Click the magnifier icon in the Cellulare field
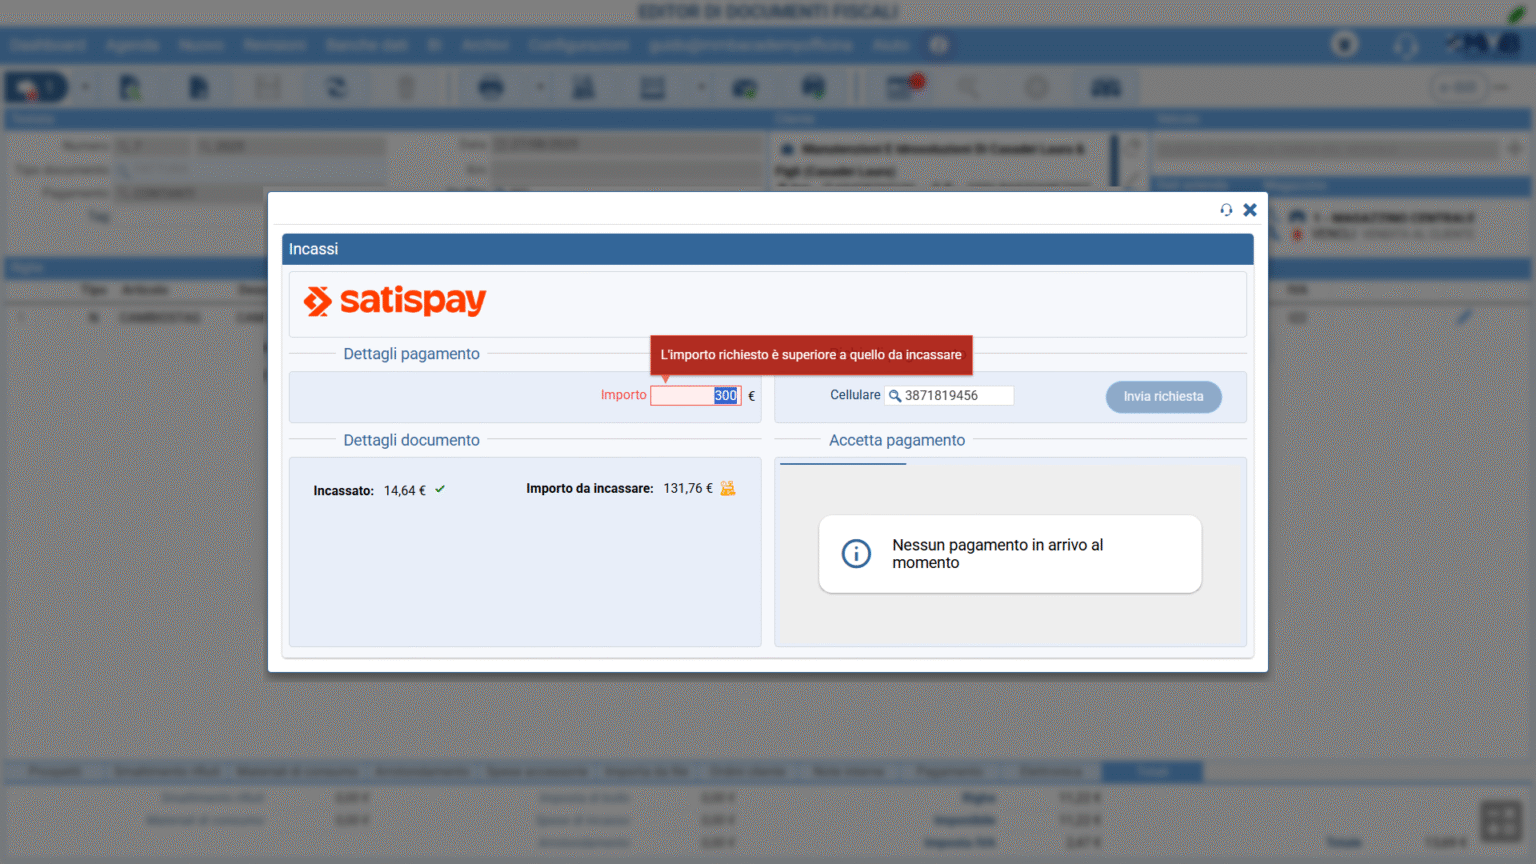The image size is (1536, 864). 895,396
